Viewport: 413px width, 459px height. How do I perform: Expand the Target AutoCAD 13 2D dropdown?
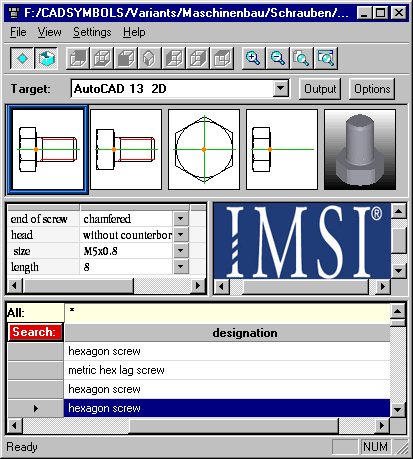point(281,89)
